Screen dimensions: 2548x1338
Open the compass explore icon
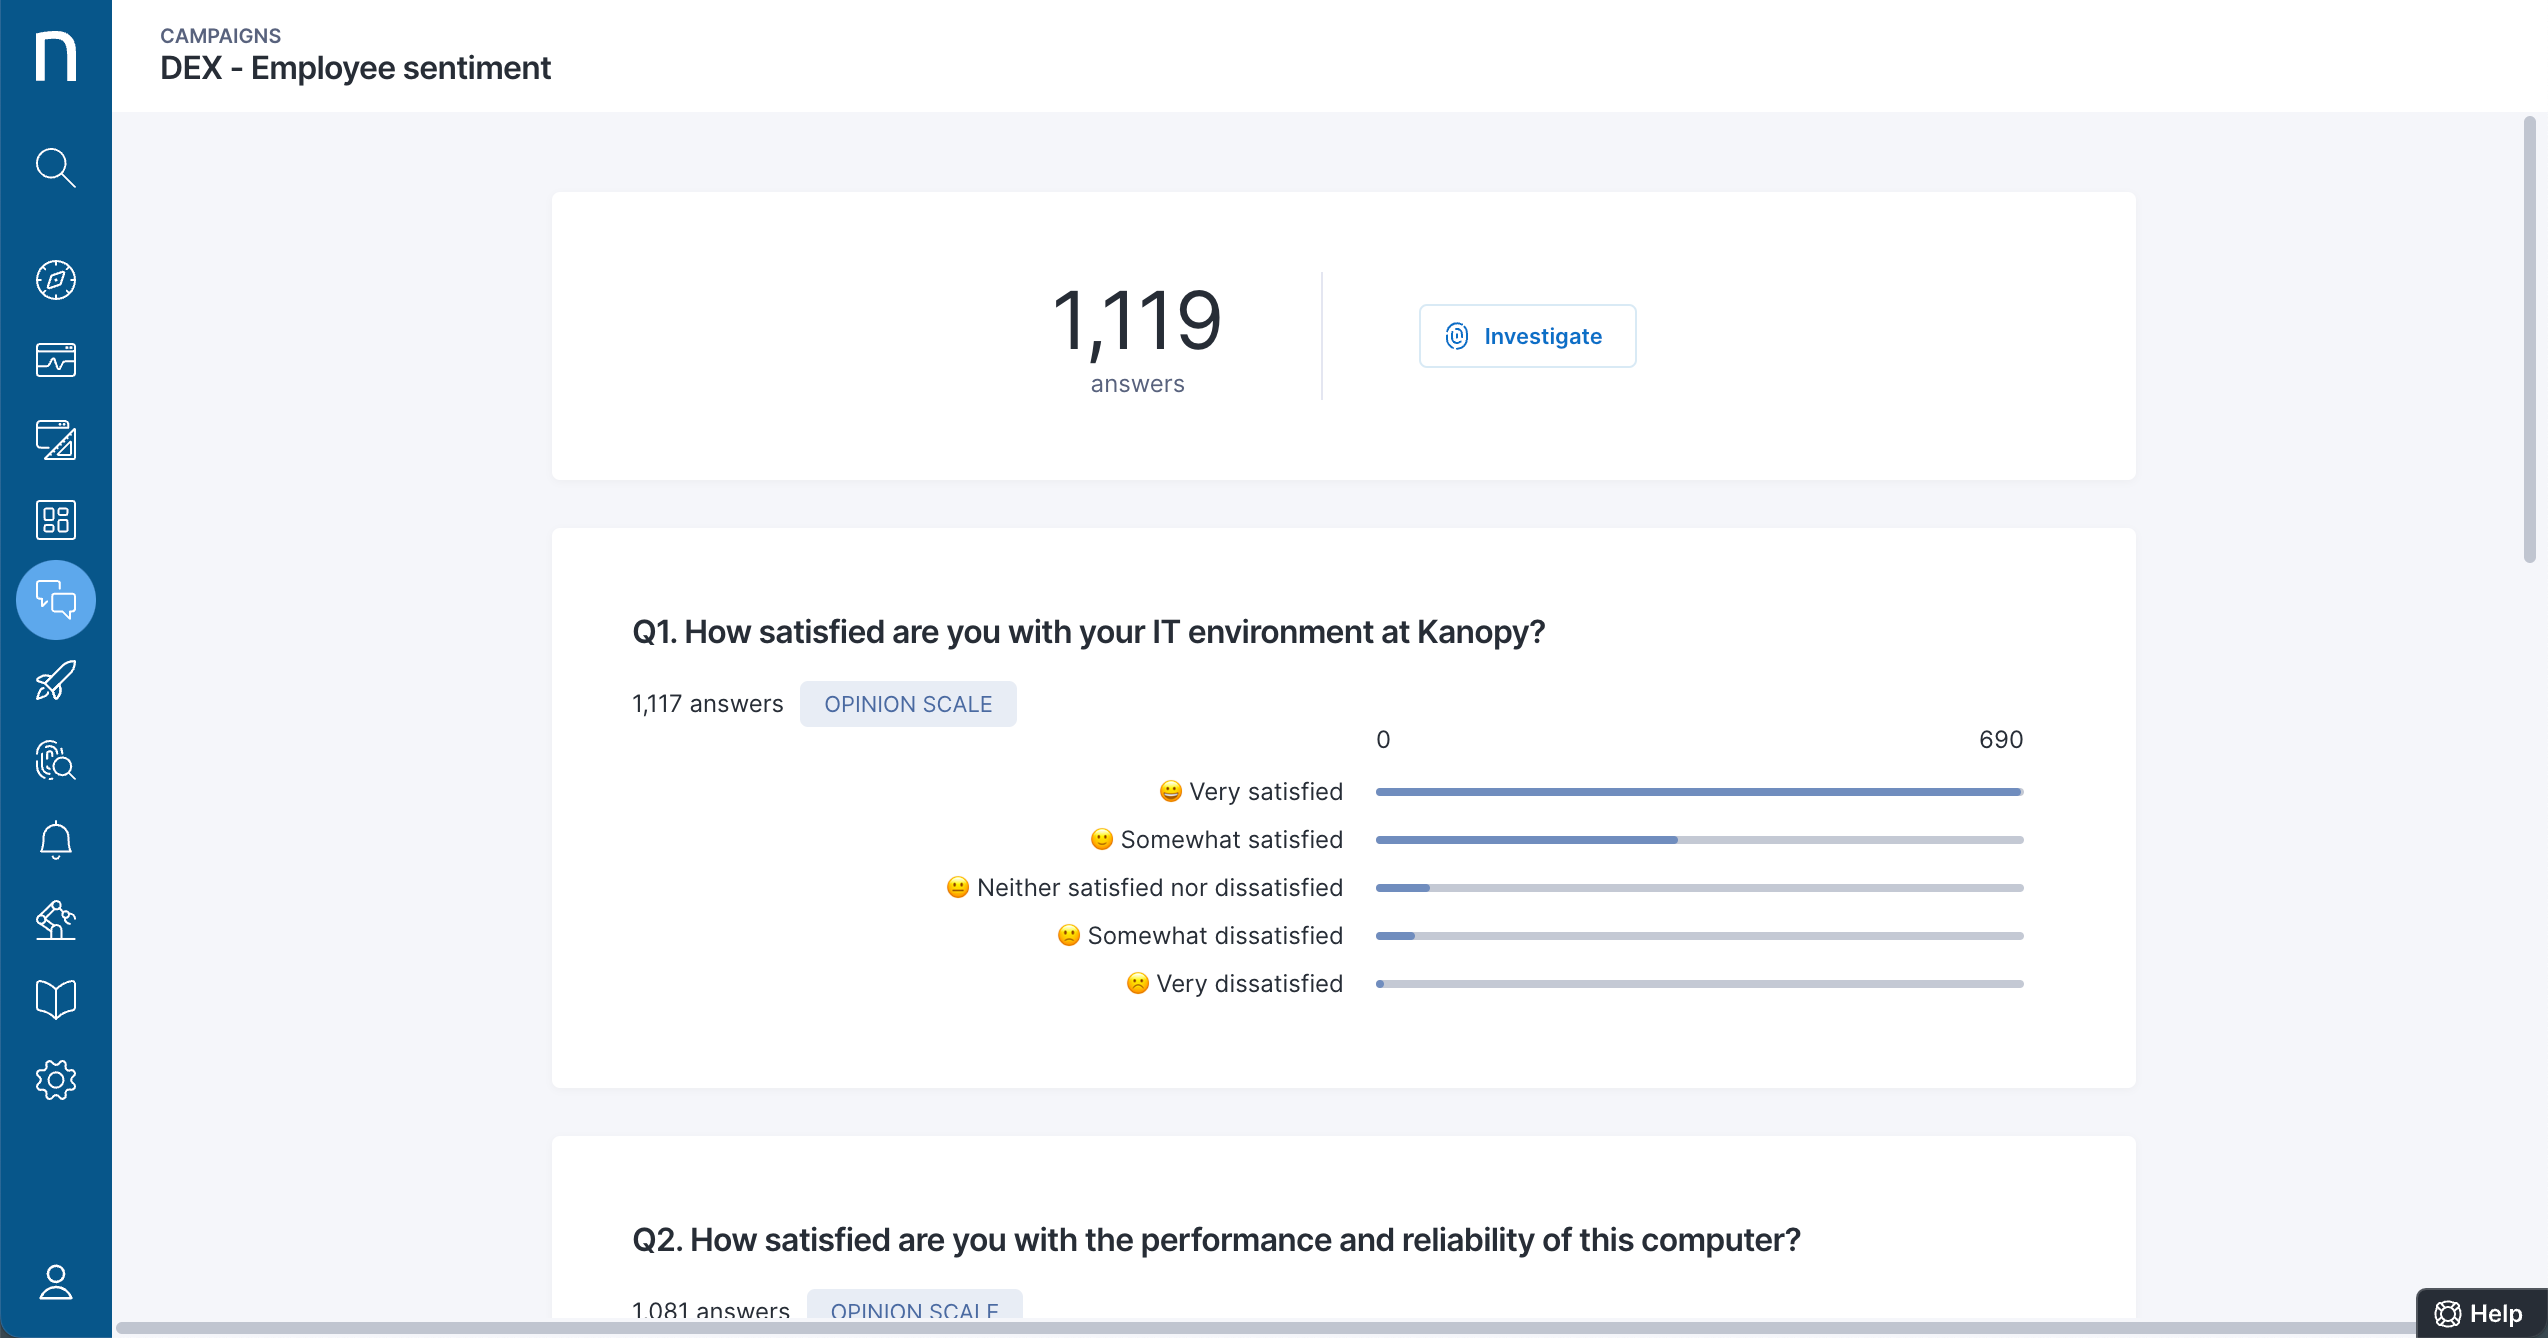click(56, 280)
